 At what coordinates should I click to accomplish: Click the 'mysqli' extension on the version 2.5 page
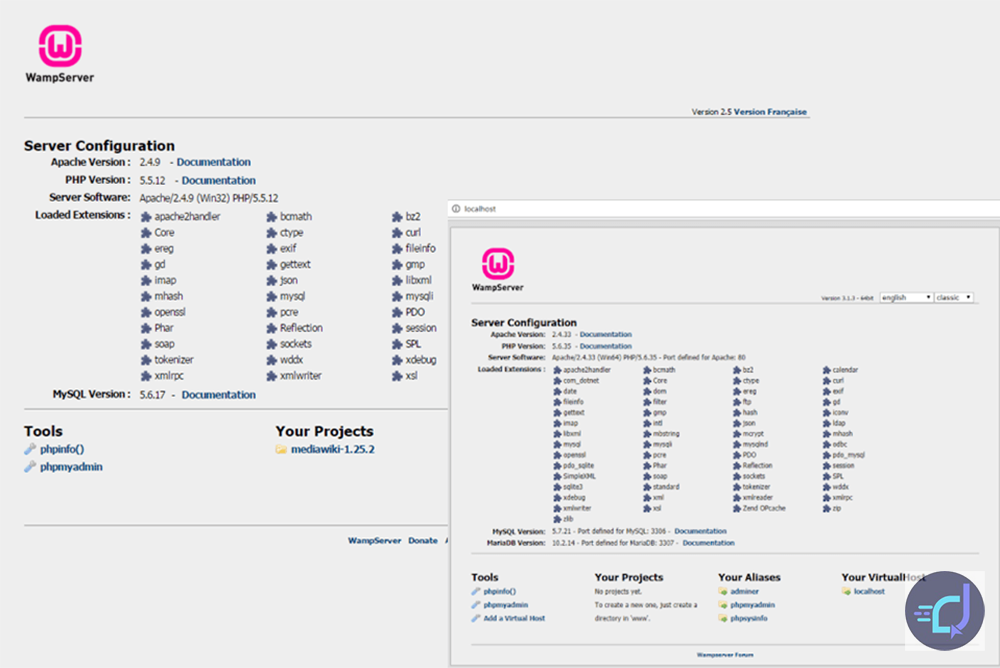click(419, 297)
